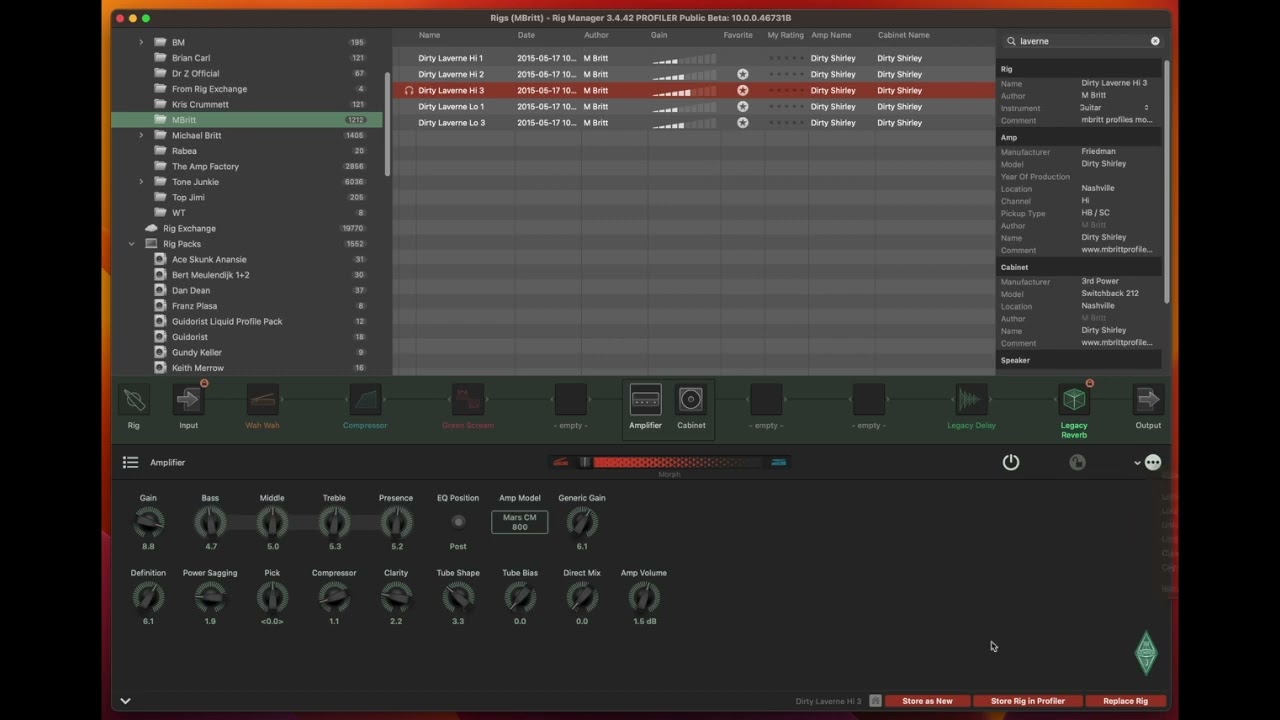Click Store as New button
Image resolution: width=1280 pixels, height=720 pixels.
(x=927, y=701)
